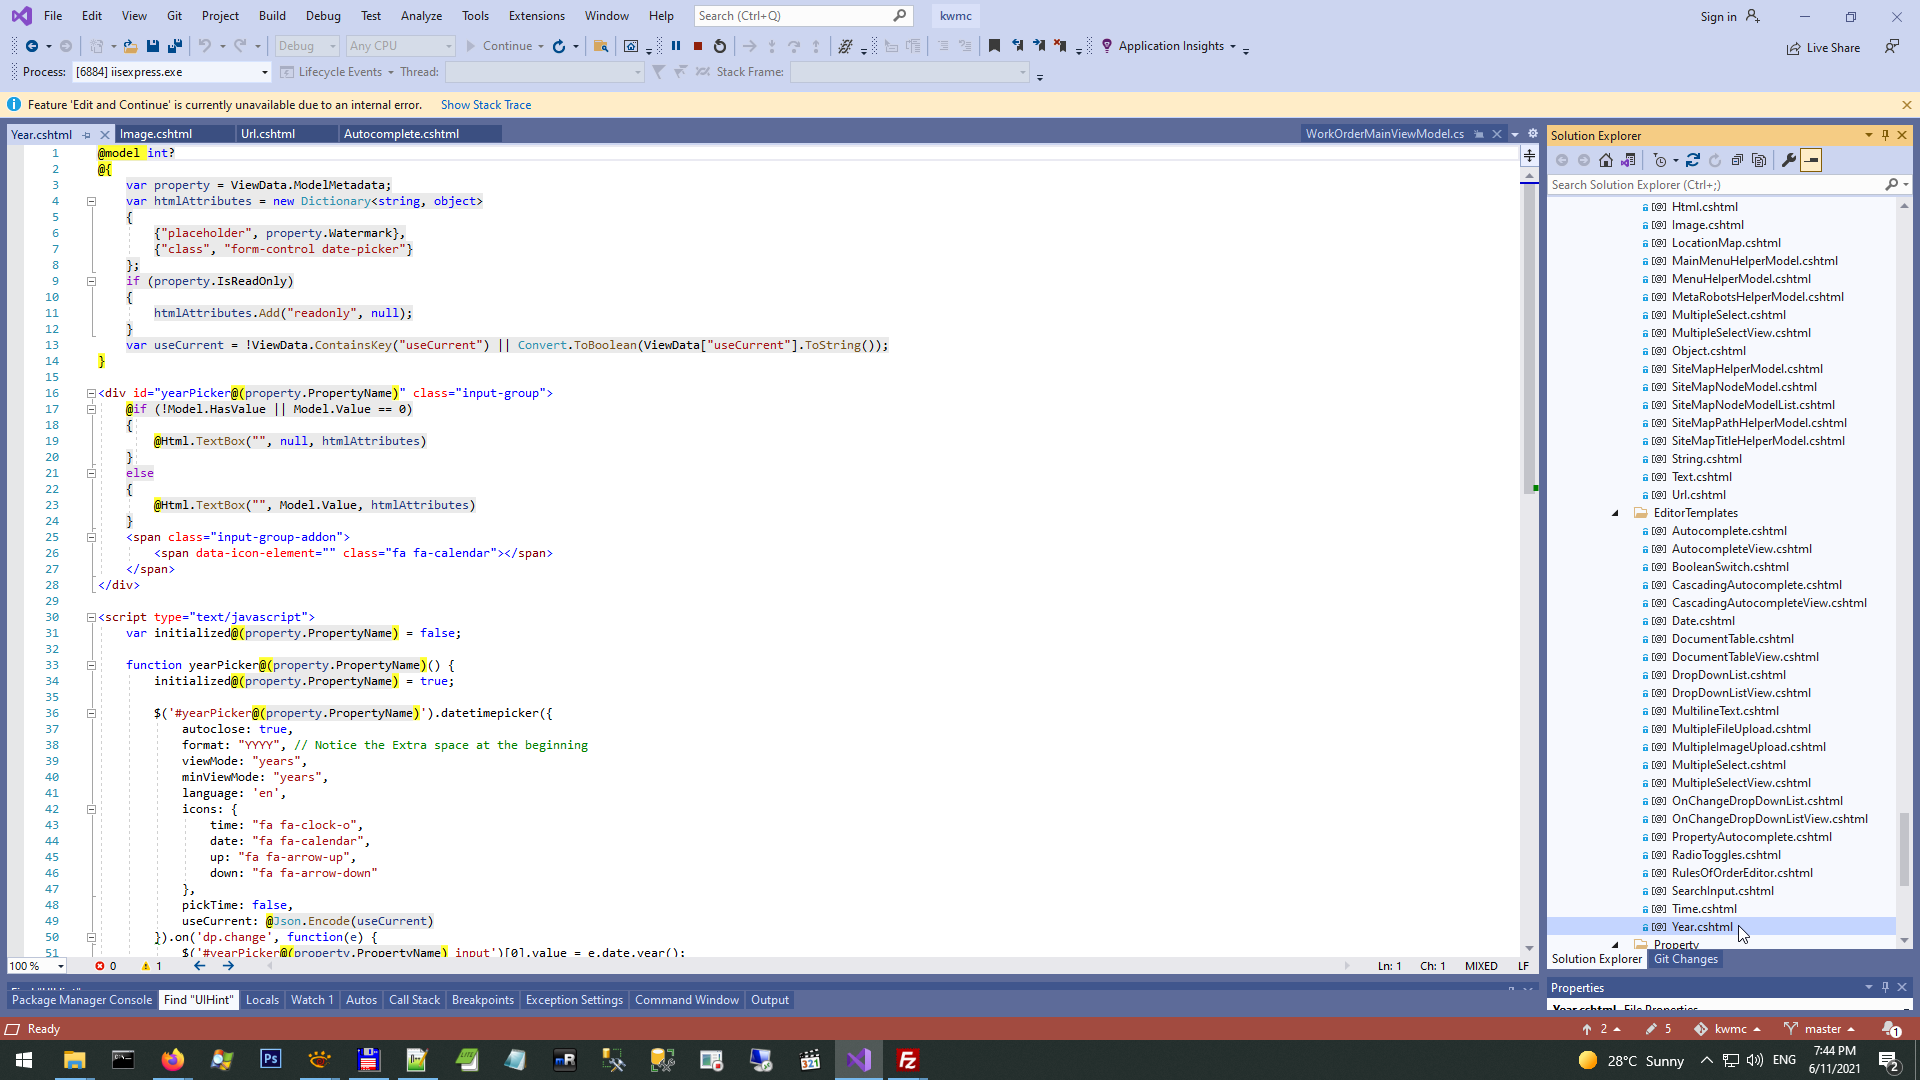Toggle pin on Year.cshtml tab
1920x1080 pixels.
pos(87,135)
